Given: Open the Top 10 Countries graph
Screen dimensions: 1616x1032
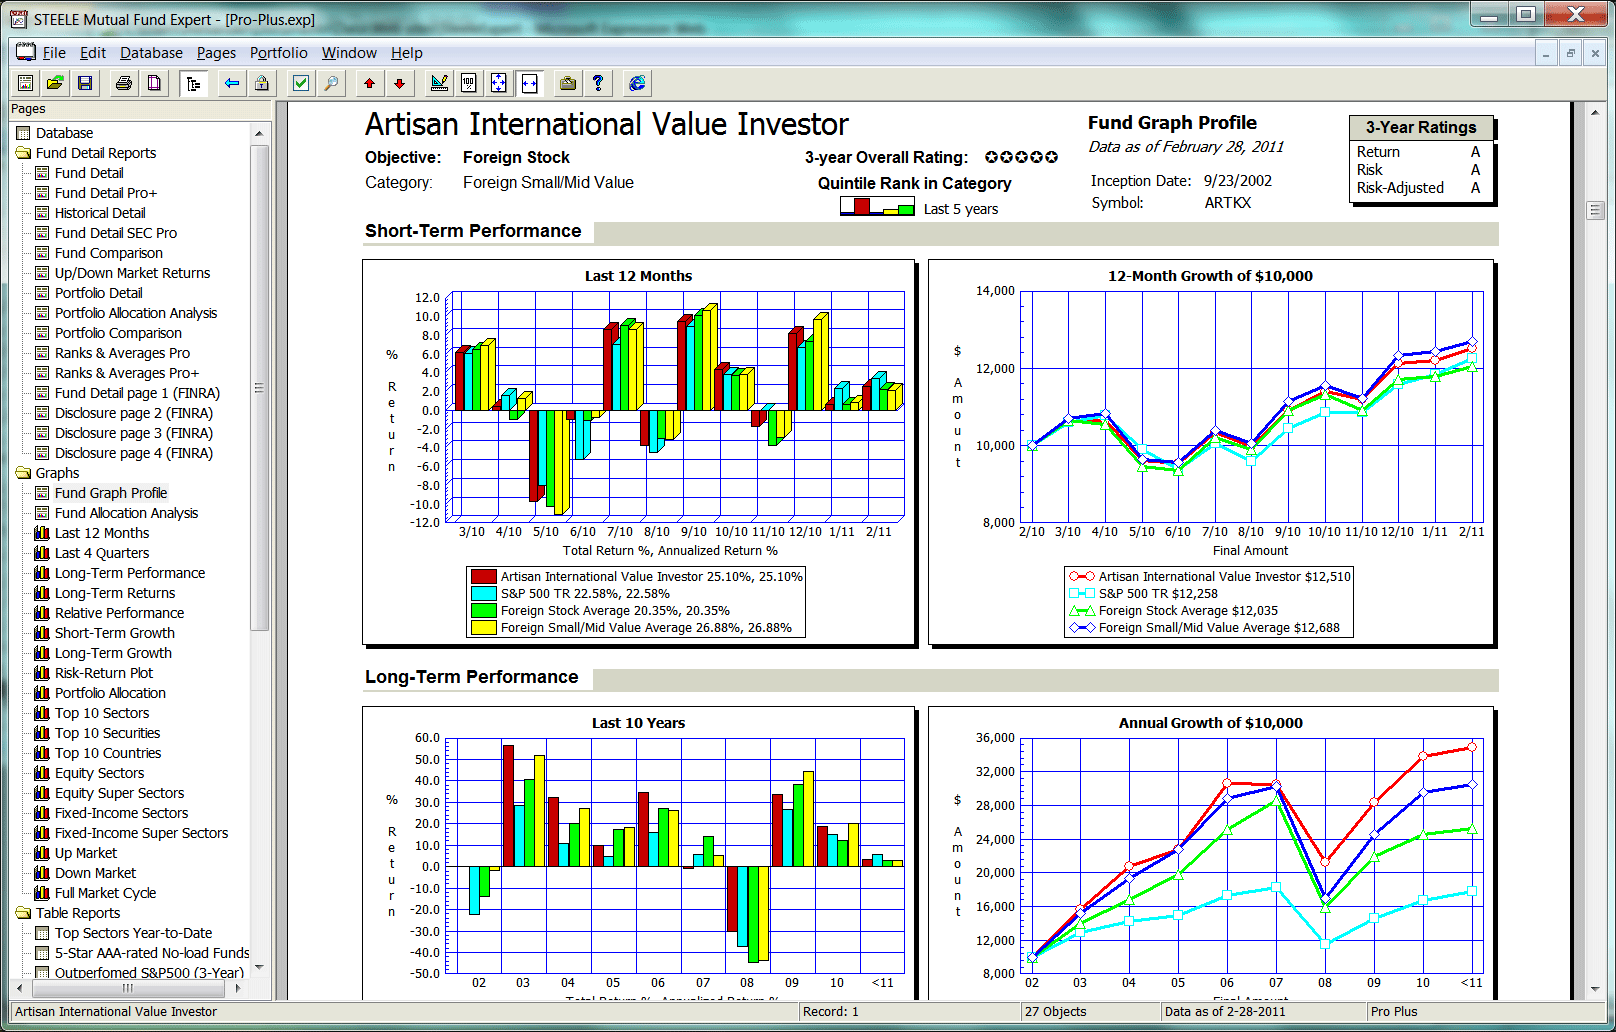Looking at the screenshot, I should [x=108, y=753].
